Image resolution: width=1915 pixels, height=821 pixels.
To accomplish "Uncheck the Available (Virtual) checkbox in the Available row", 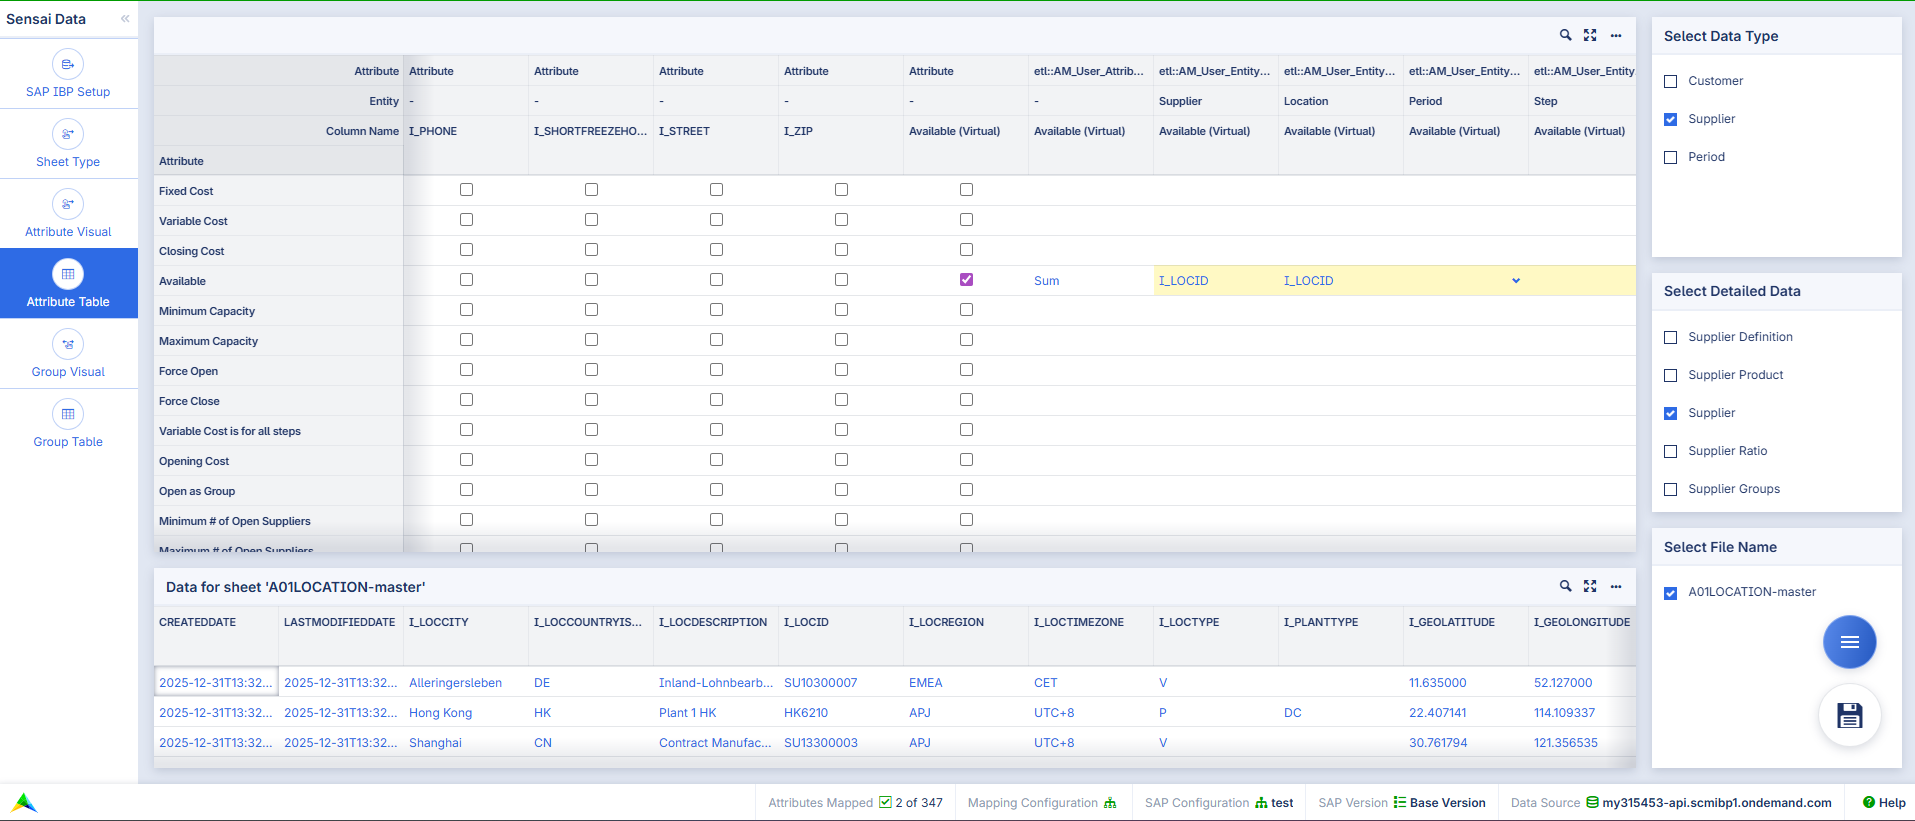I will point(966,280).
